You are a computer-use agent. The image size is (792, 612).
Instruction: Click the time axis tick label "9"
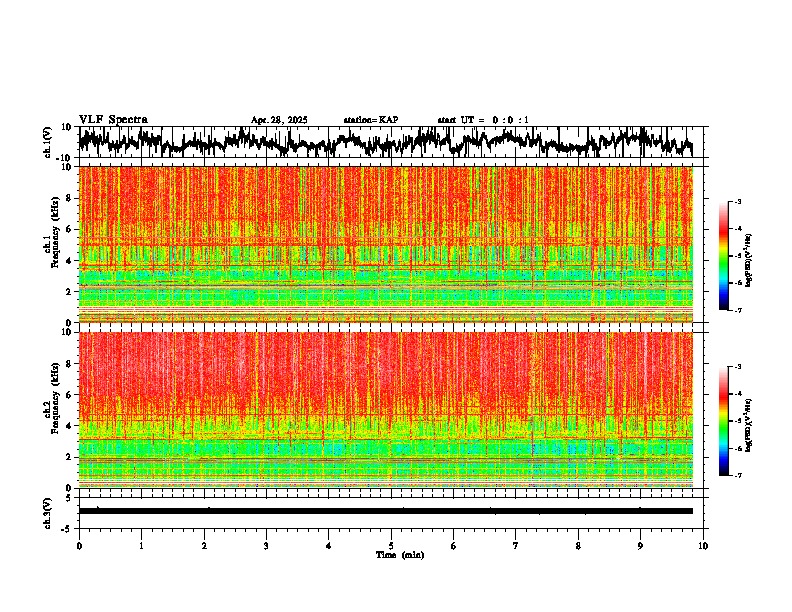(640, 546)
